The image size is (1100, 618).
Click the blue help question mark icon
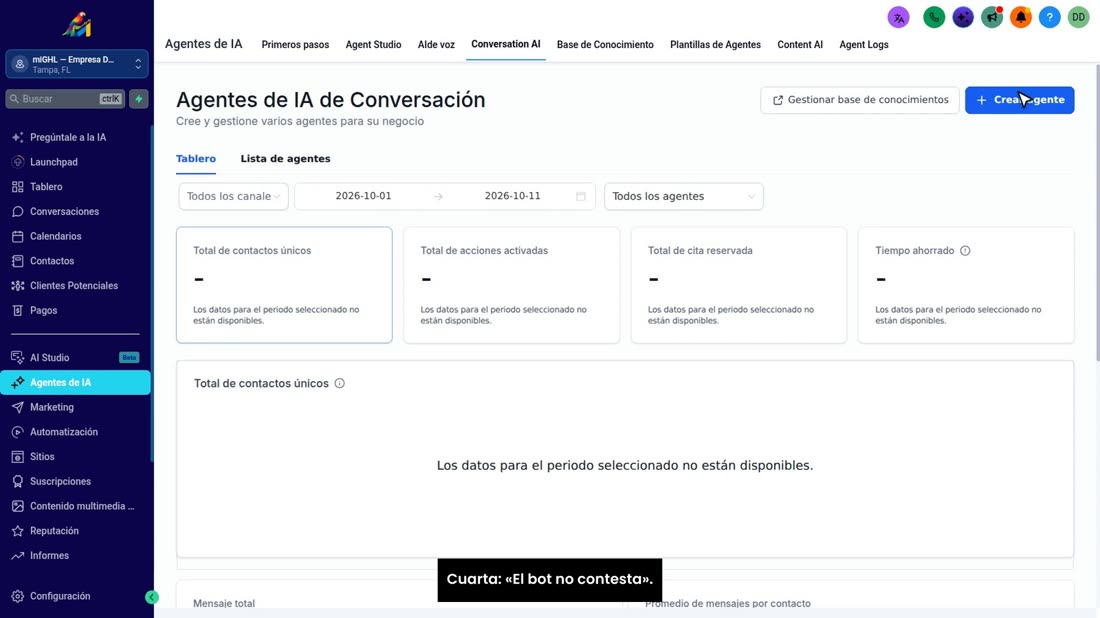click(1049, 18)
